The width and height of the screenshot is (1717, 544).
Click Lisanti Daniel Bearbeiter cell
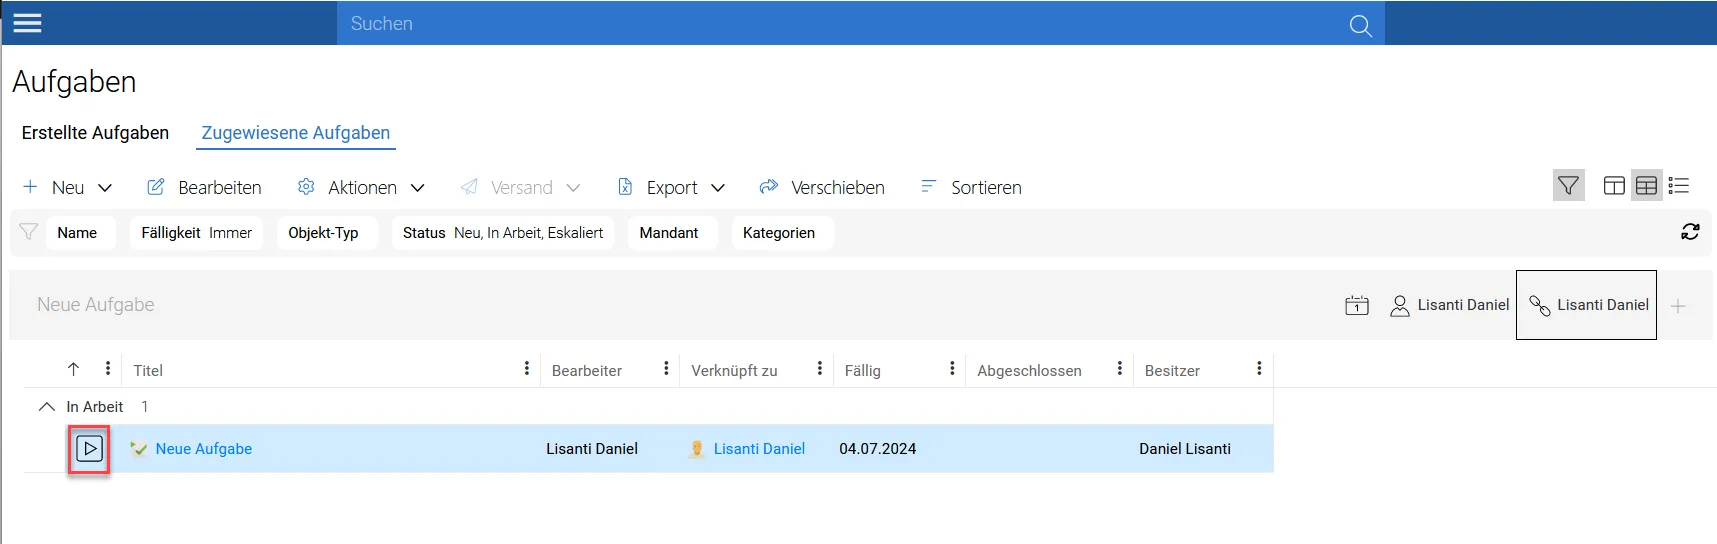click(592, 449)
